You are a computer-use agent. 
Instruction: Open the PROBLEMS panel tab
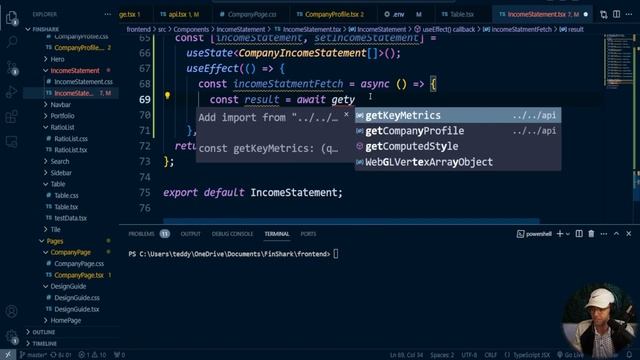(141, 234)
